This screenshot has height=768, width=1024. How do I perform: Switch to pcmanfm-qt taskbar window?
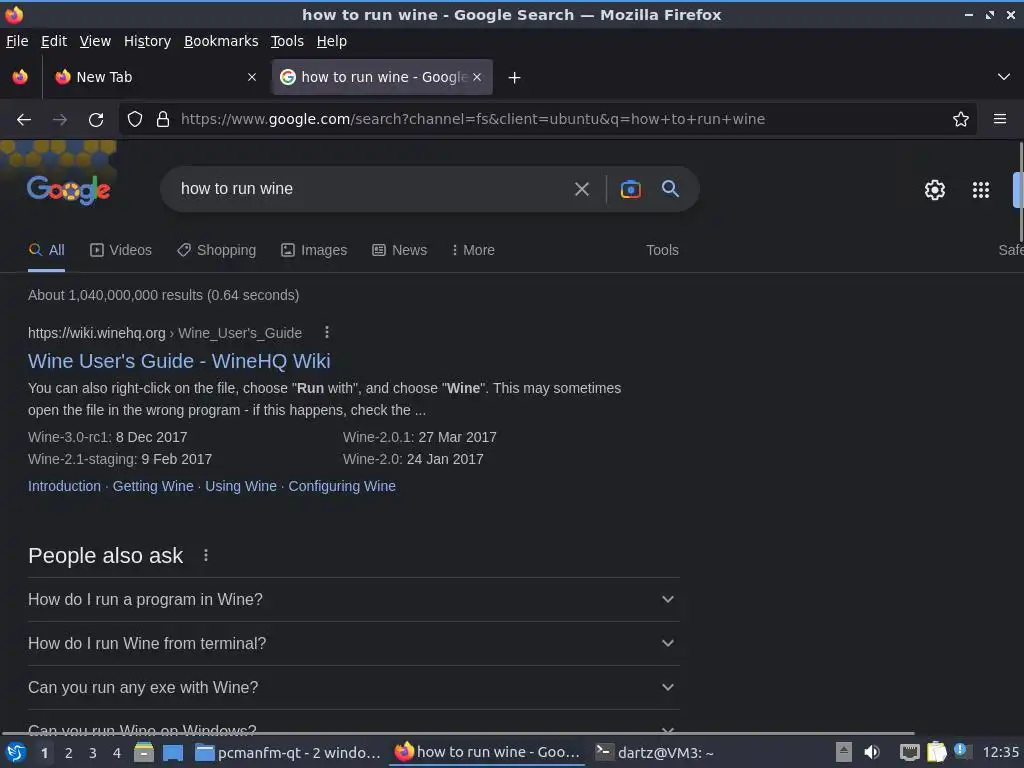pyautogui.click(x=288, y=753)
